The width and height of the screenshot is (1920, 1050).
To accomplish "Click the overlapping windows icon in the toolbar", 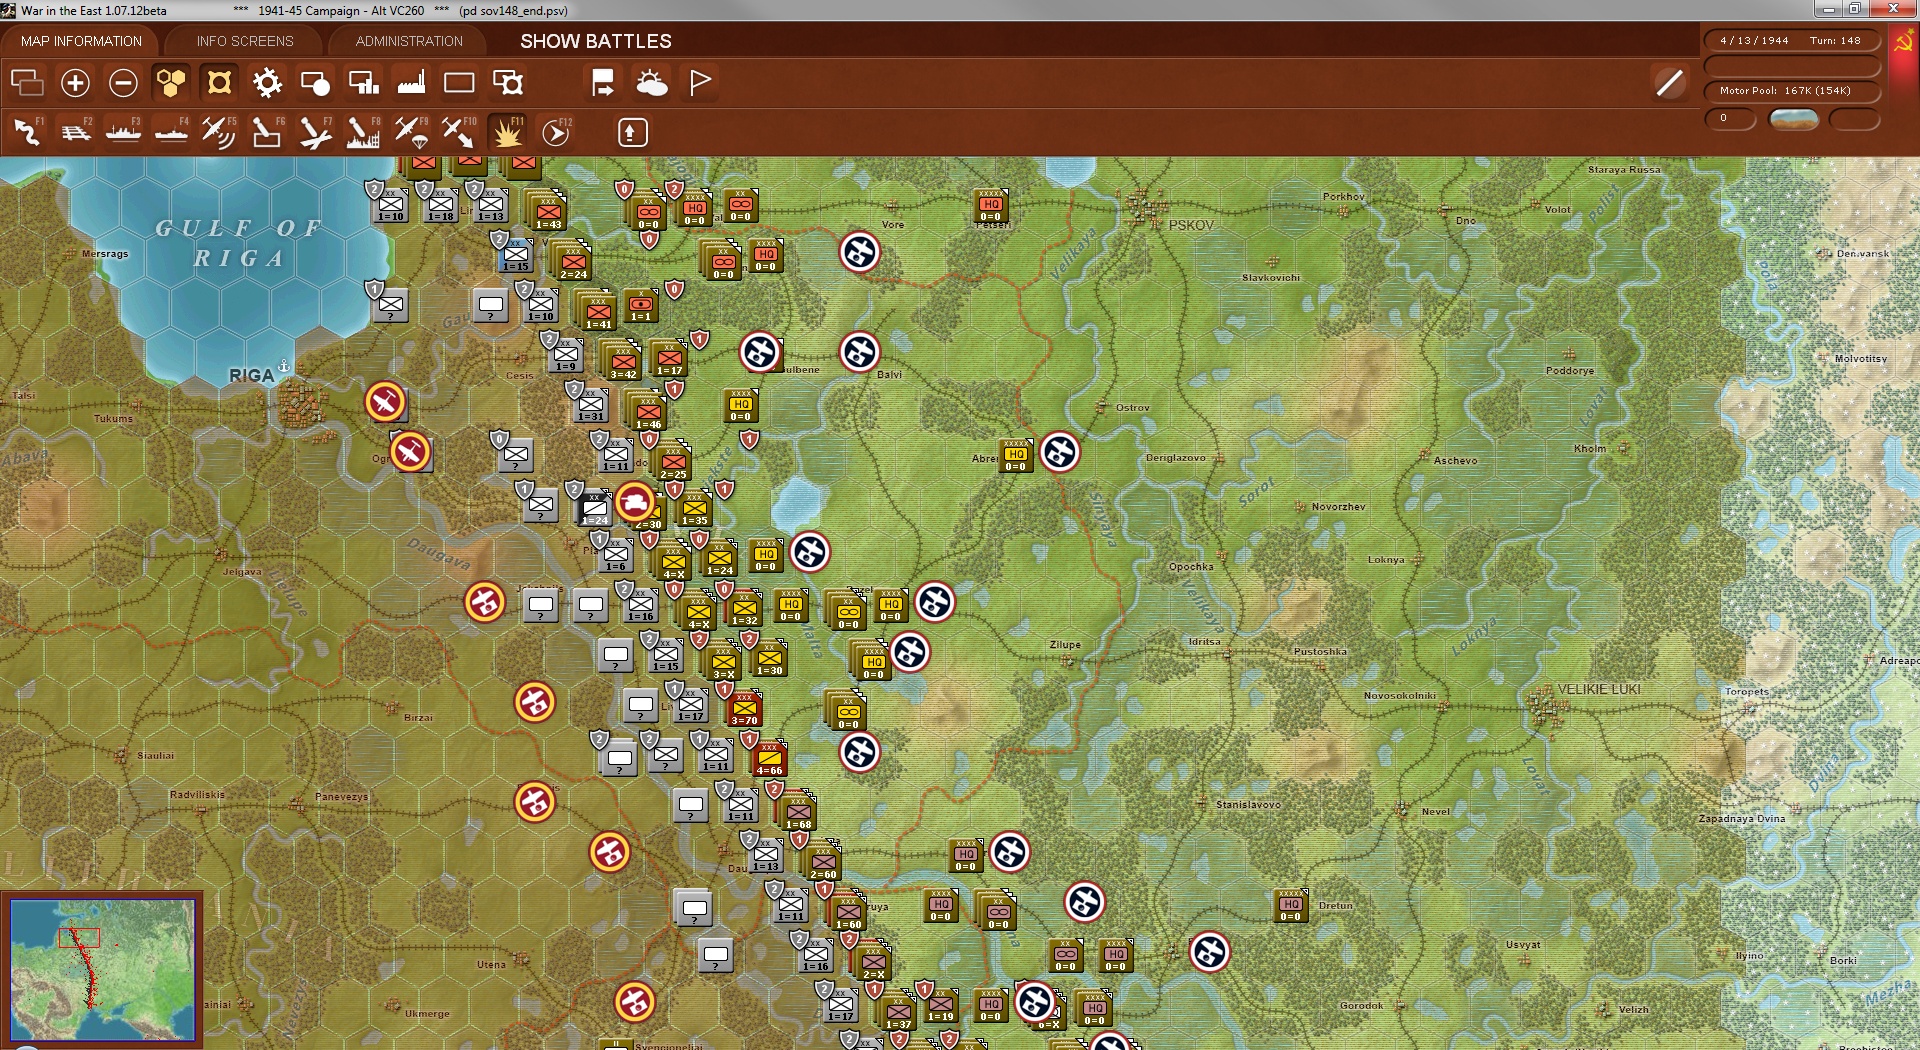I will (x=27, y=83).
